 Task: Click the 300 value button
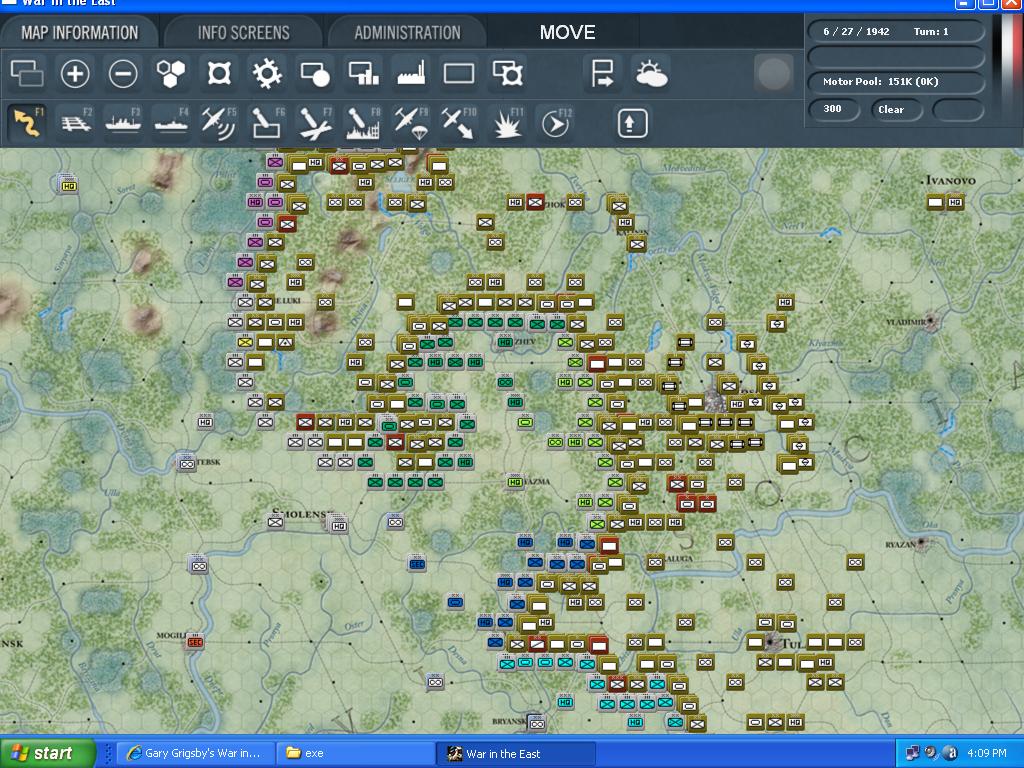[833, 109]
